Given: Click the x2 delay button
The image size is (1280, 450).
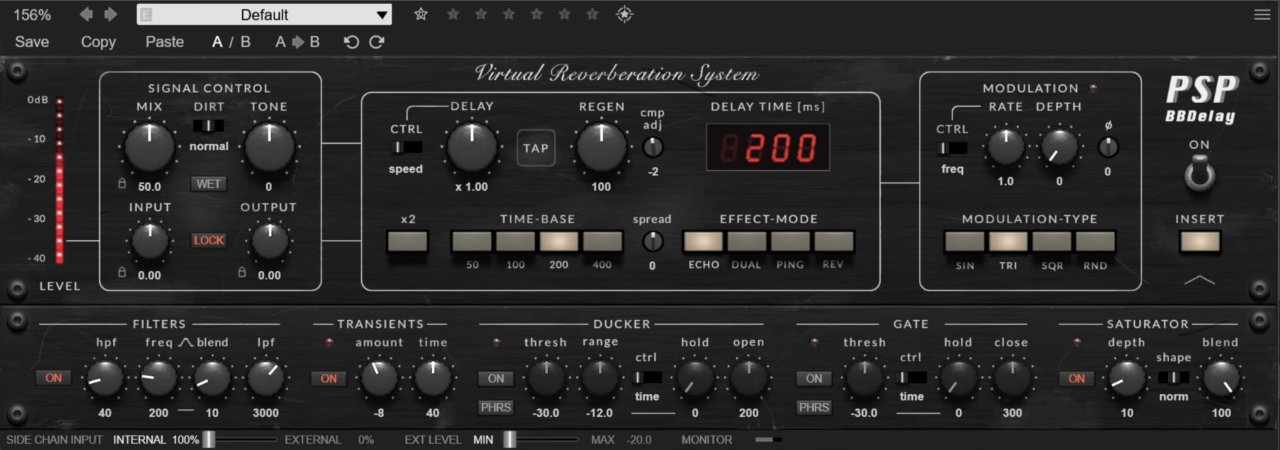Looking at the screenshot, I should (x=407, y=241).
